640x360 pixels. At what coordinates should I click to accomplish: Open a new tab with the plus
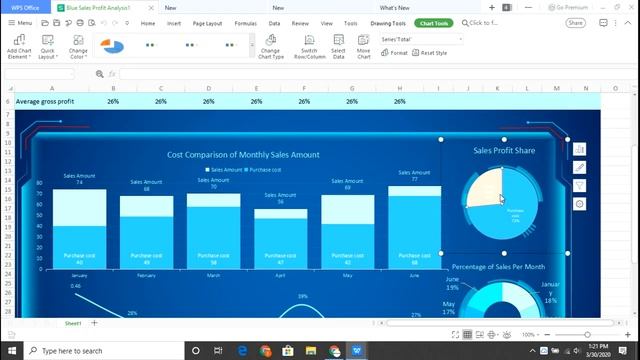click(492, 7)
